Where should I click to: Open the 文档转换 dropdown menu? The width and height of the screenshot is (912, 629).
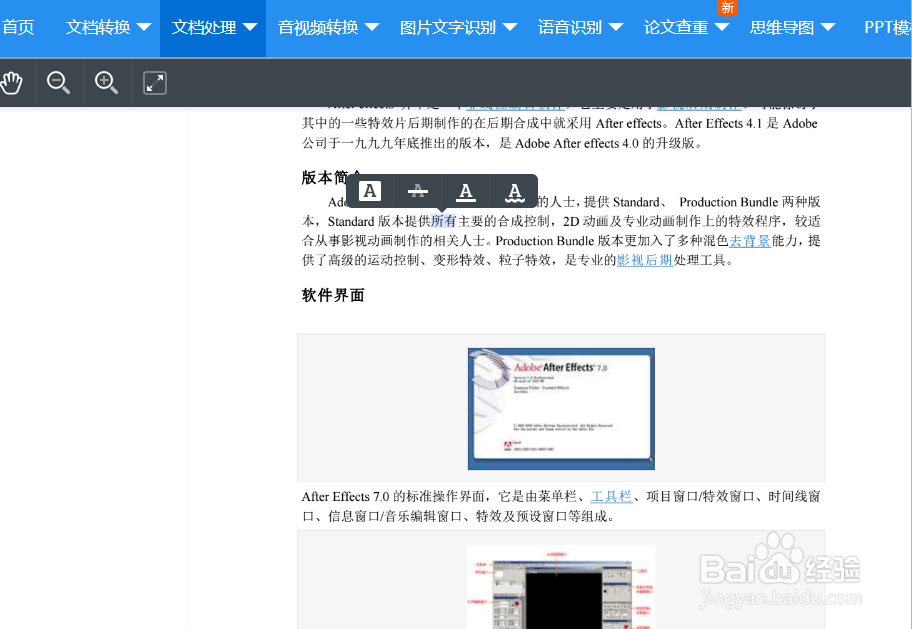pos(107,27)
